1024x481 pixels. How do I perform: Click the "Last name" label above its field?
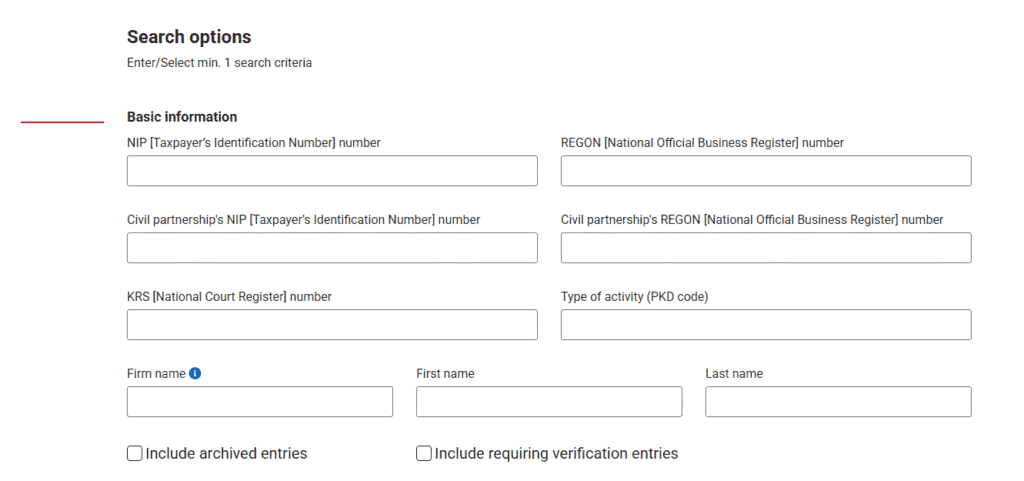coord(734,374)
